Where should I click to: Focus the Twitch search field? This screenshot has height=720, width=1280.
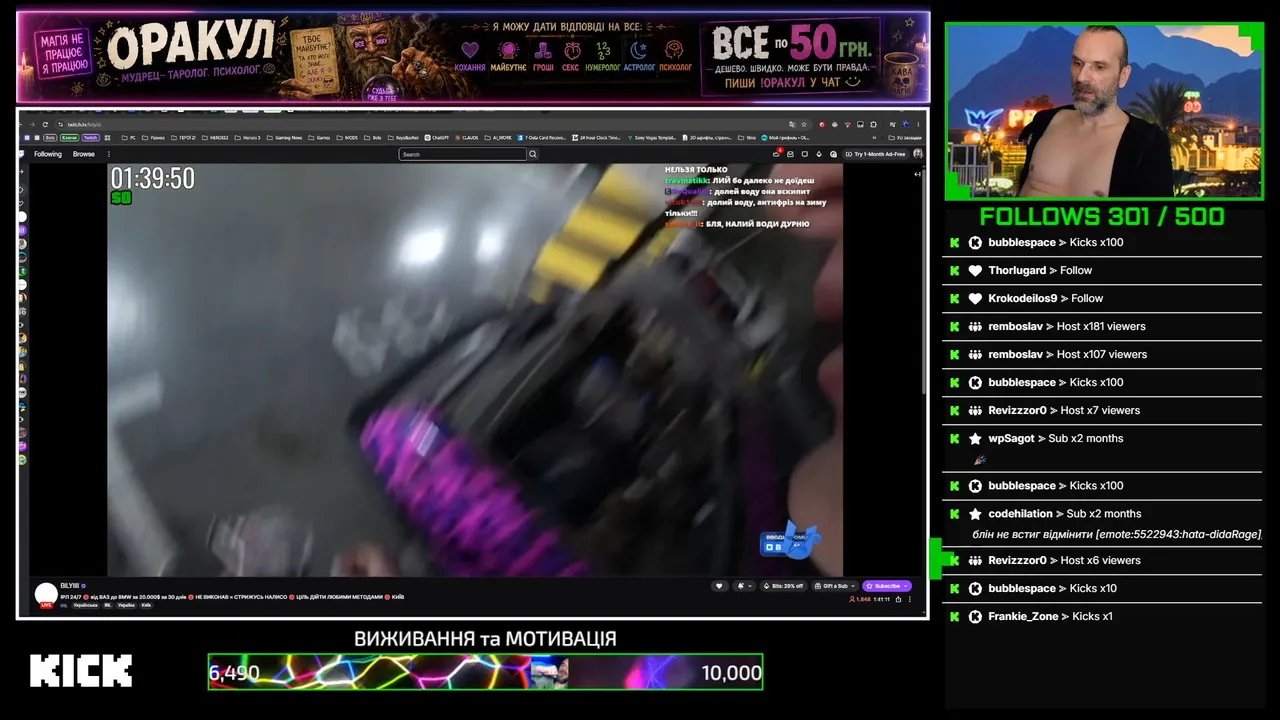tap(462, 154)
